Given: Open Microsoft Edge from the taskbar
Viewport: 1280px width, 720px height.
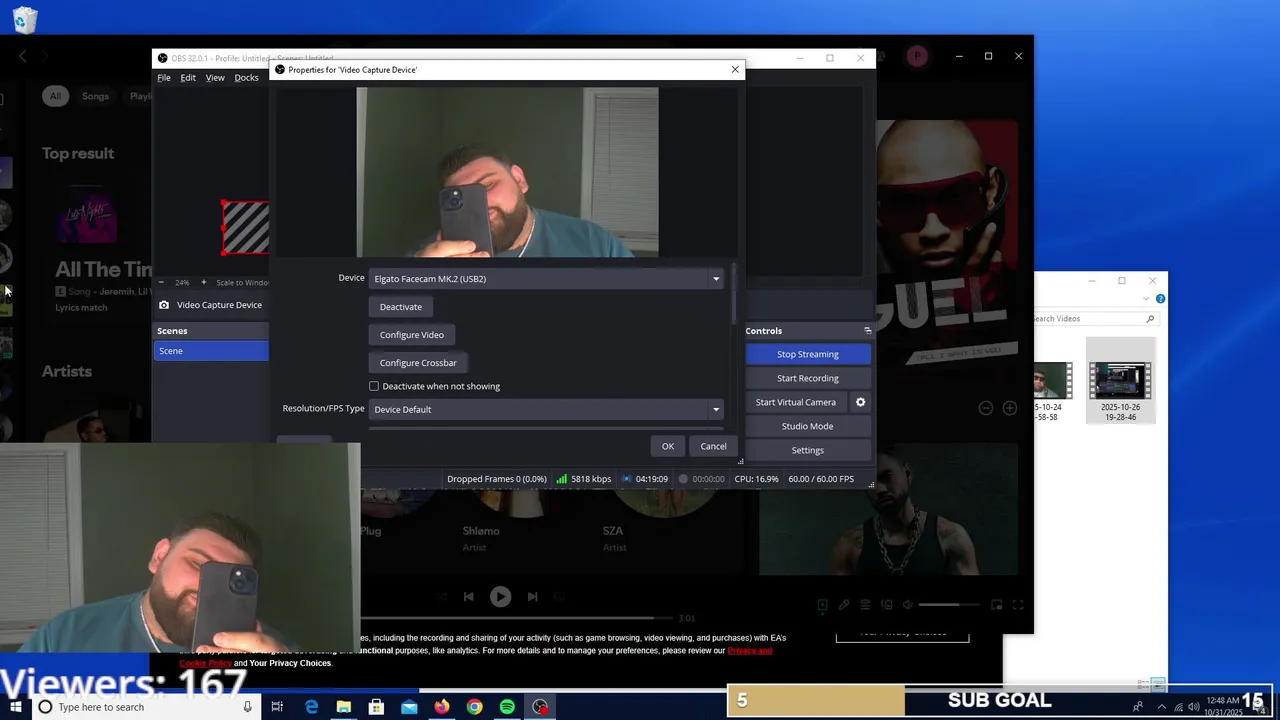Looking at the screenshot, I should pos(311,707).
